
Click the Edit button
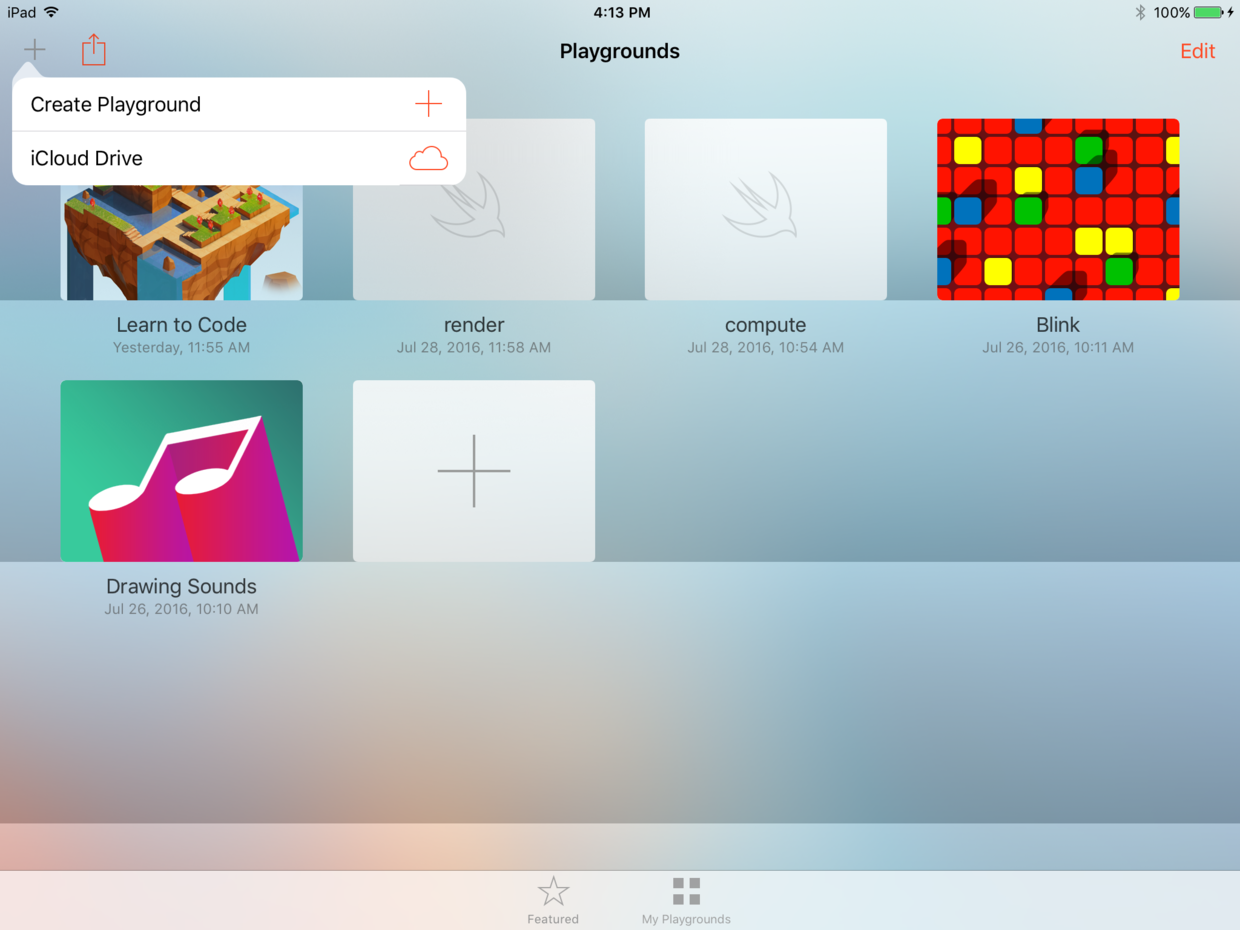[1197, 51]
